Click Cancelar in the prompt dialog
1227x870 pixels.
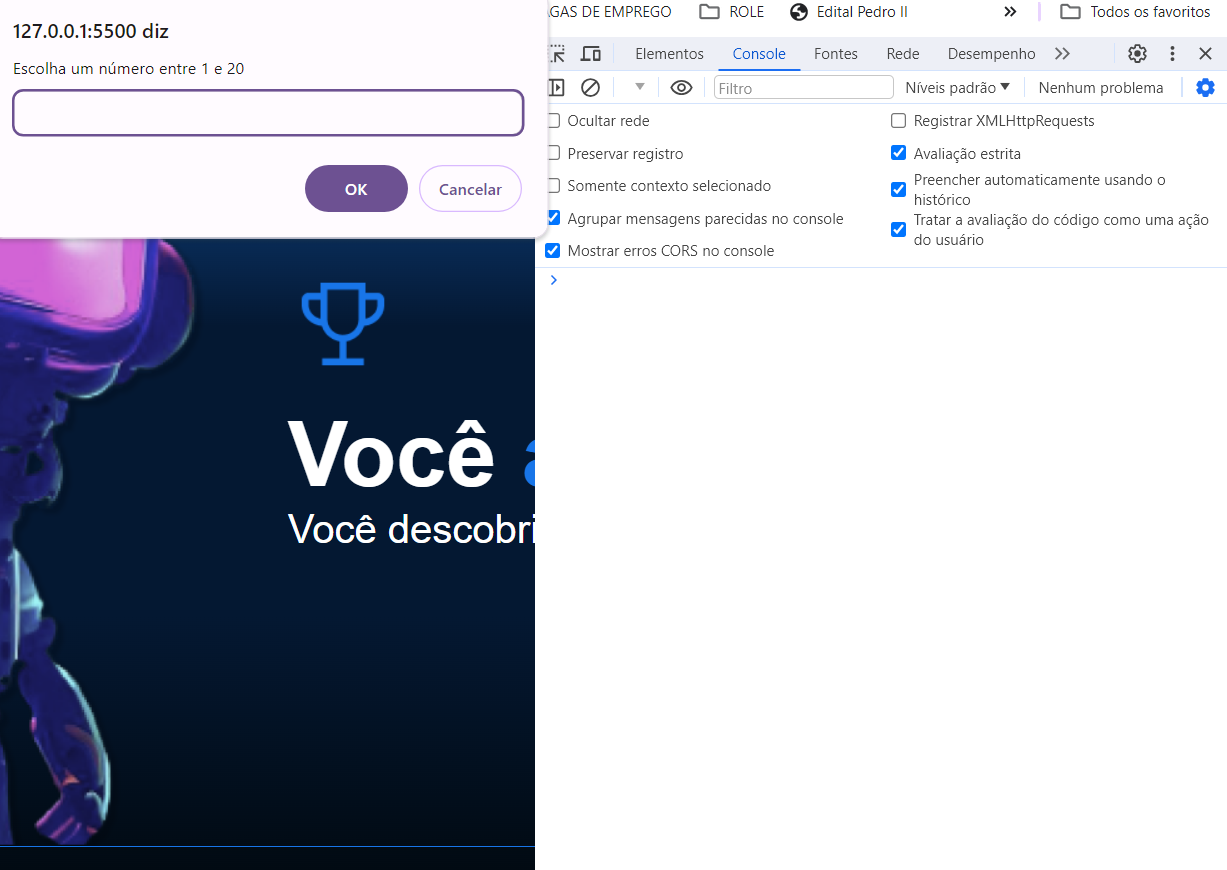(470, 189)
